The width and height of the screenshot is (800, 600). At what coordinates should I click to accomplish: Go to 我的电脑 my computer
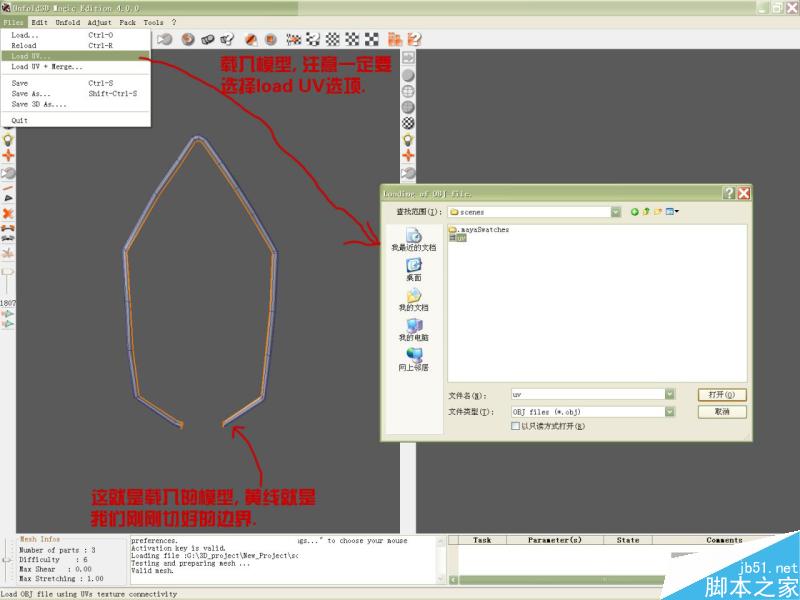click(414, 330)
